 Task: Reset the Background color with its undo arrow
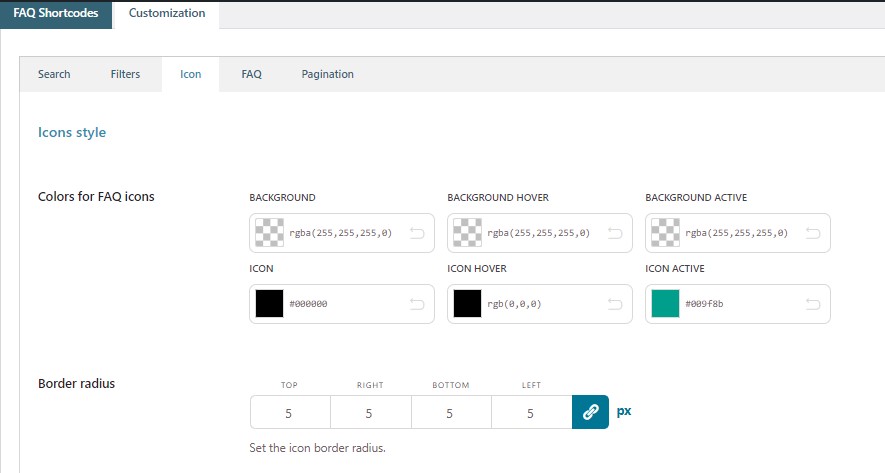(x=417, y=233)
